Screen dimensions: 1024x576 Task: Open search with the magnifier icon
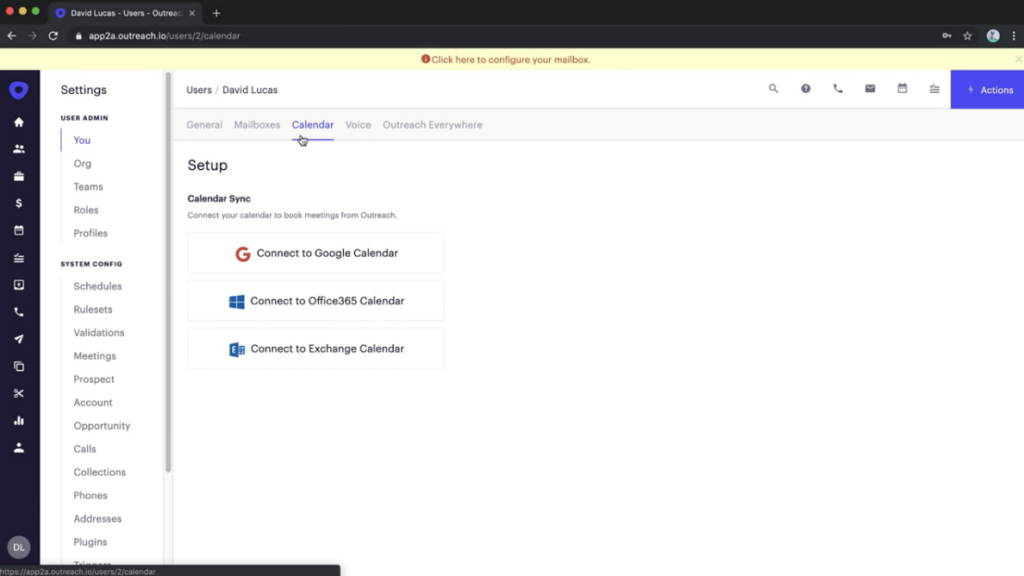[x=773, y=89]
